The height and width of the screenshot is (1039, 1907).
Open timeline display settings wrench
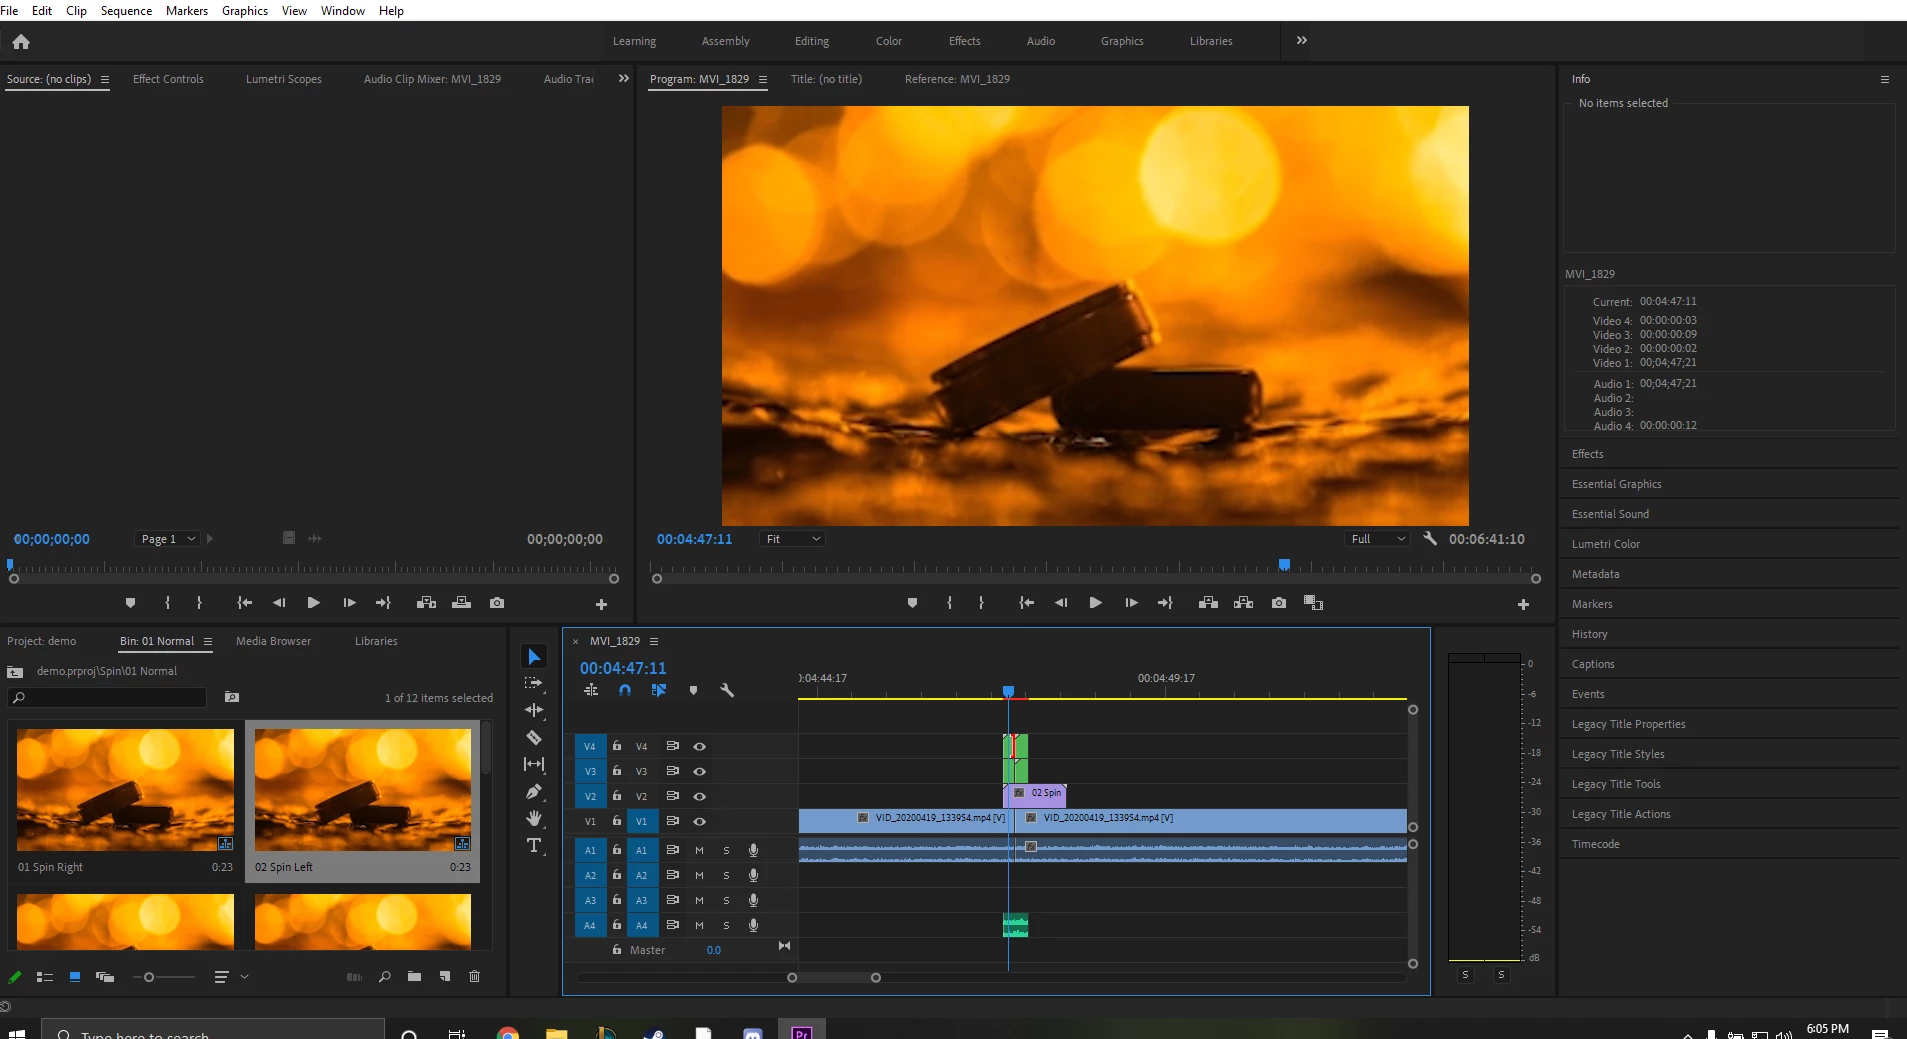(727, 690)
